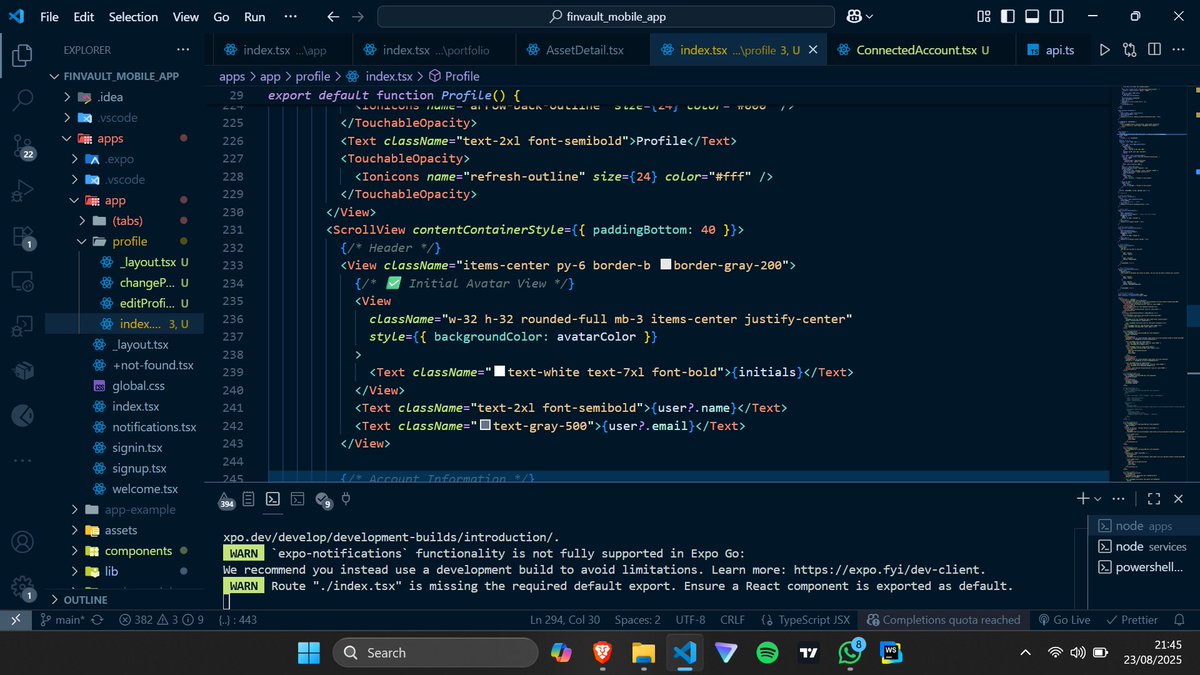Screen dimensions: 1200x675
Task: Run the file with the play icon
Action: click(x=1105, y=50)
